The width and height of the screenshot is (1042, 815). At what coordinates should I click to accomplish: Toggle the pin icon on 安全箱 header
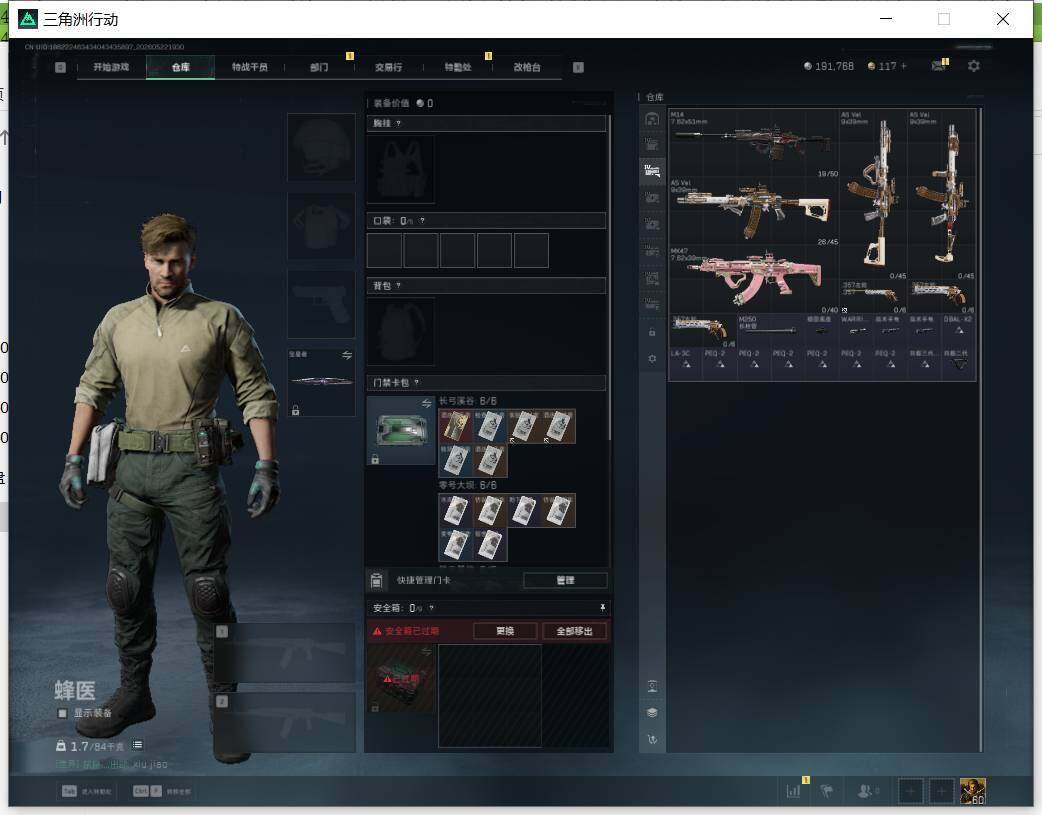(x=602, y=608)
